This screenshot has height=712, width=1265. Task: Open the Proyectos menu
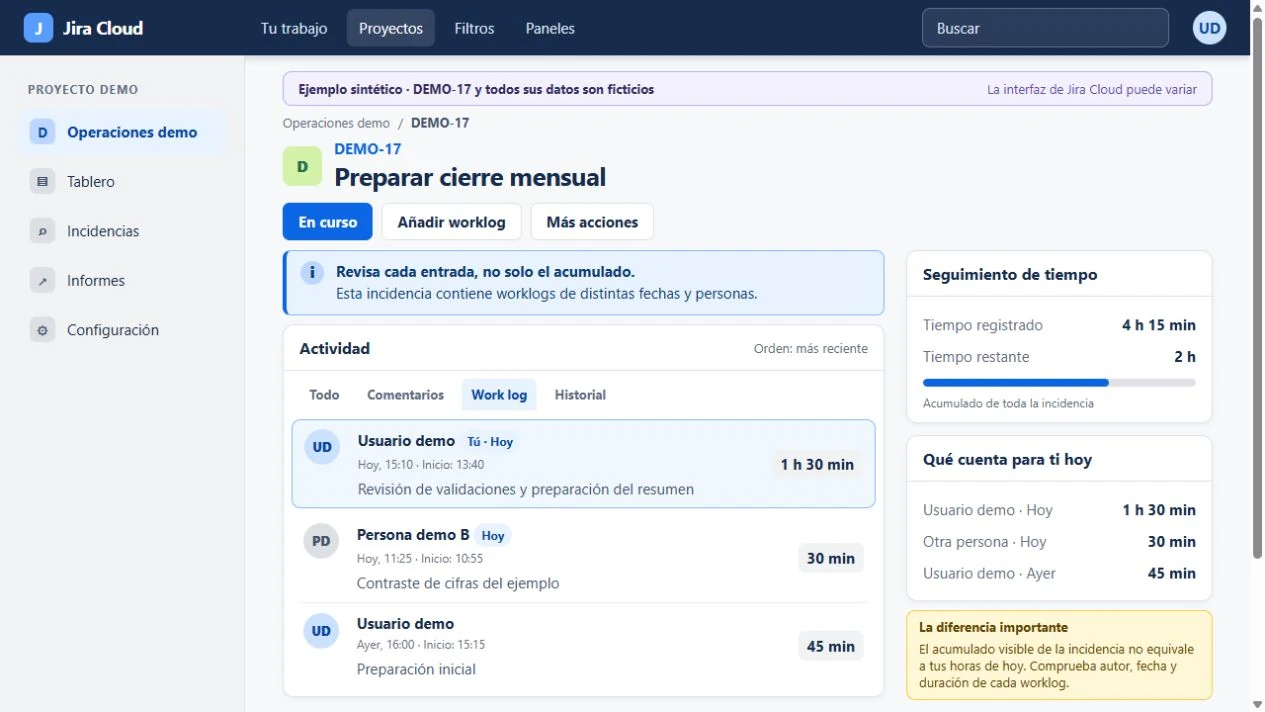(x=391, y=28)
